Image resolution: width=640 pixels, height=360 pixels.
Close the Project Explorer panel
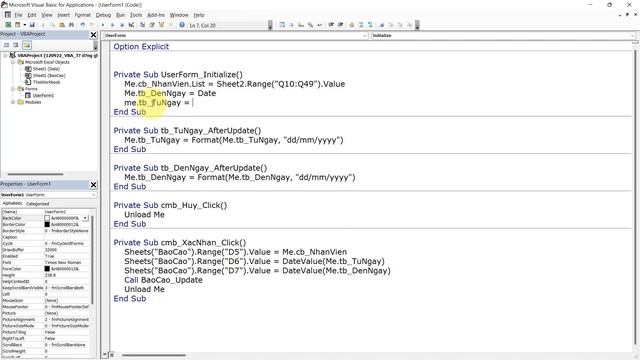(93, 35)
